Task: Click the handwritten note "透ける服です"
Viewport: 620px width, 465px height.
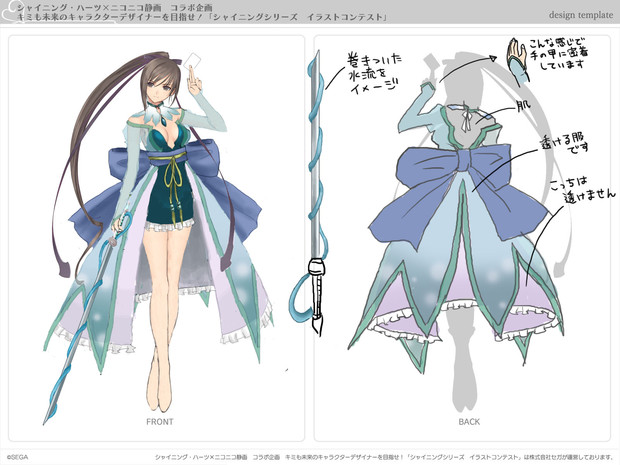Action: (565, 143)
